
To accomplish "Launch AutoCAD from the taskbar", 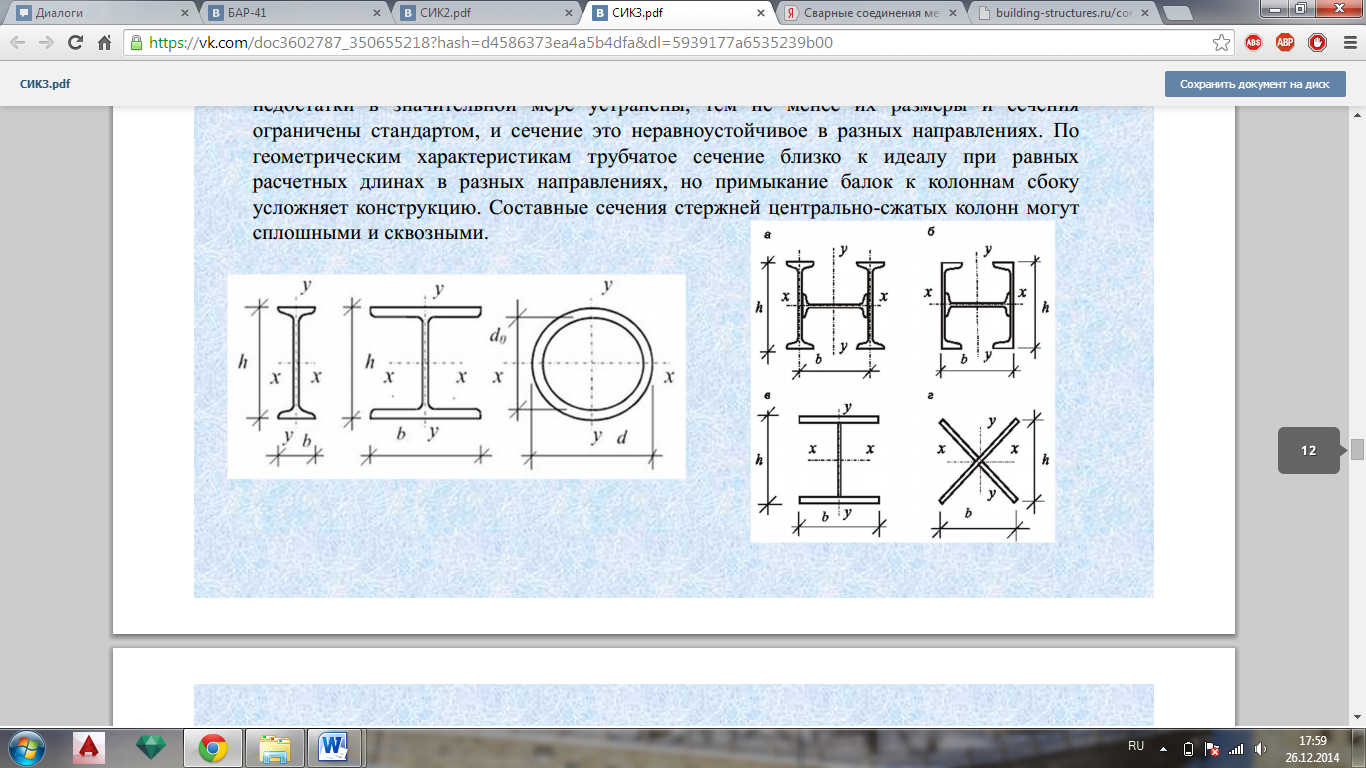I will (x=90, y=747).
